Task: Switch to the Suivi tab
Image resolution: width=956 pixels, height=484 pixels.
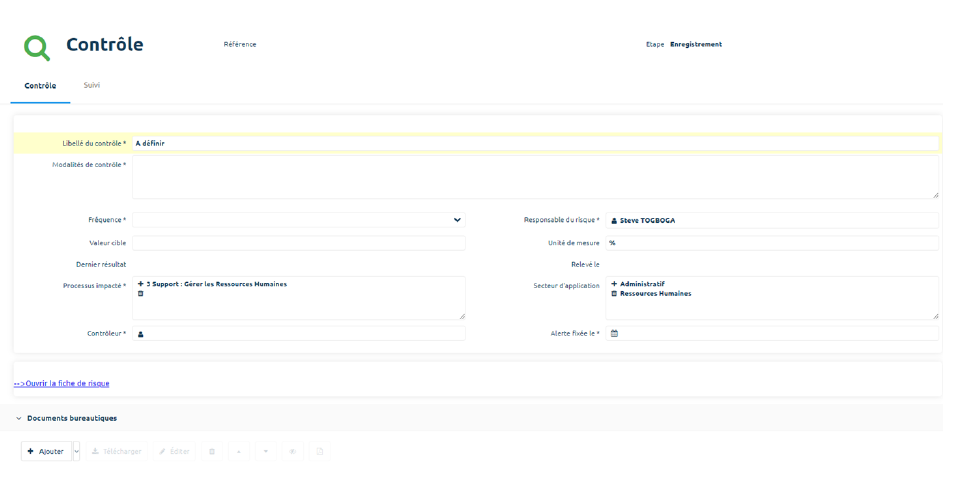Action: coord(91,86)
